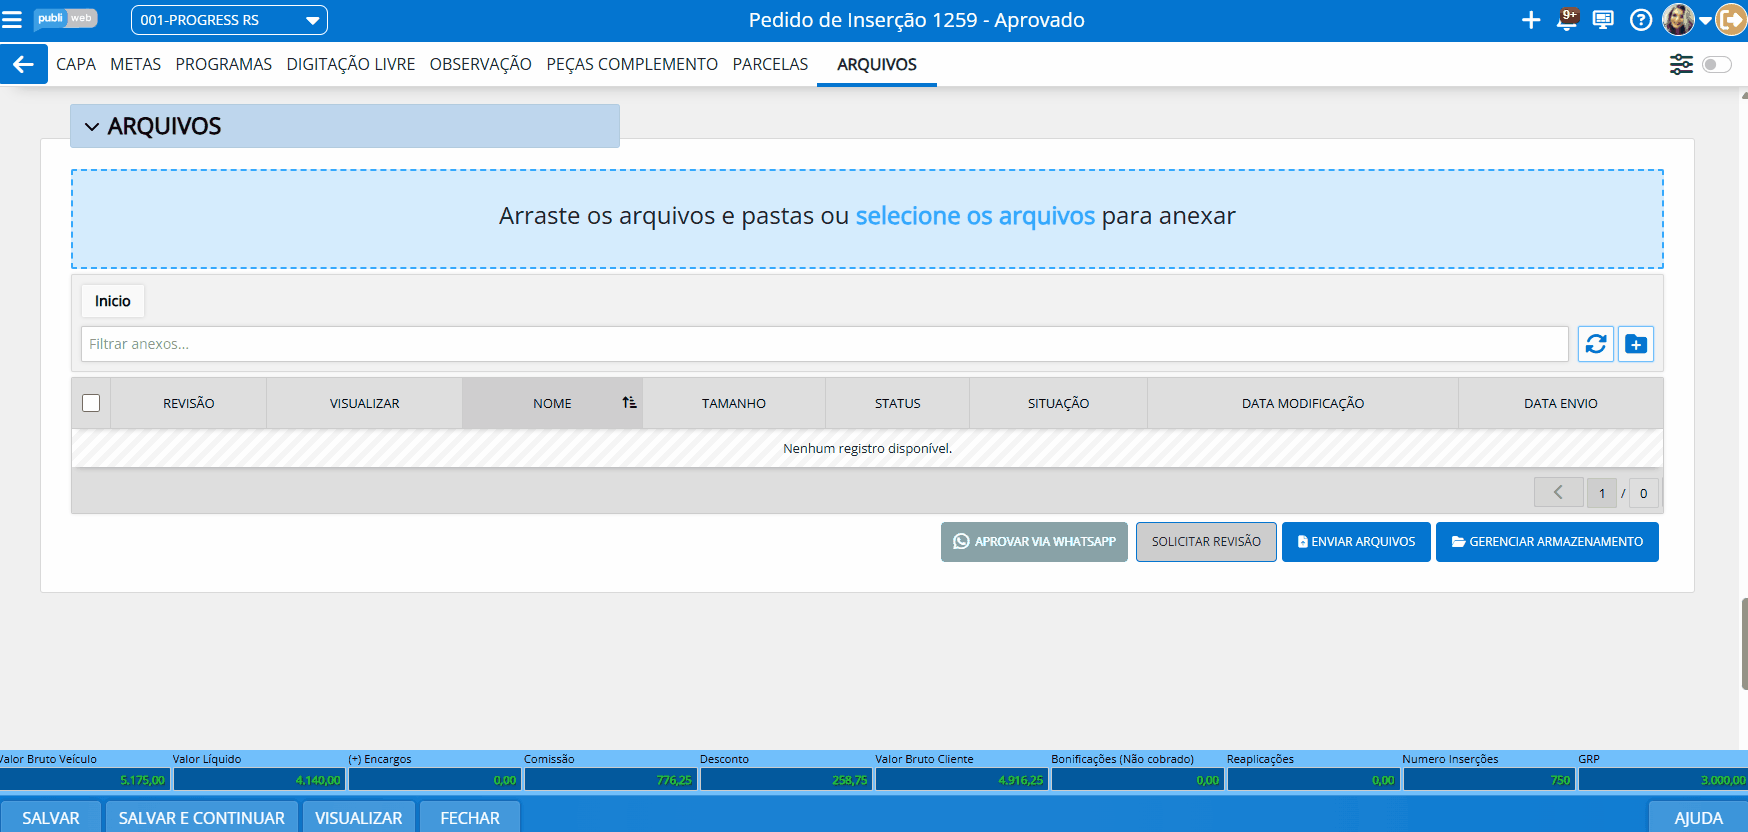This screenshot has width=1748, height=832.
Task: Click the selecione os arquivos link
Action: 975,216
